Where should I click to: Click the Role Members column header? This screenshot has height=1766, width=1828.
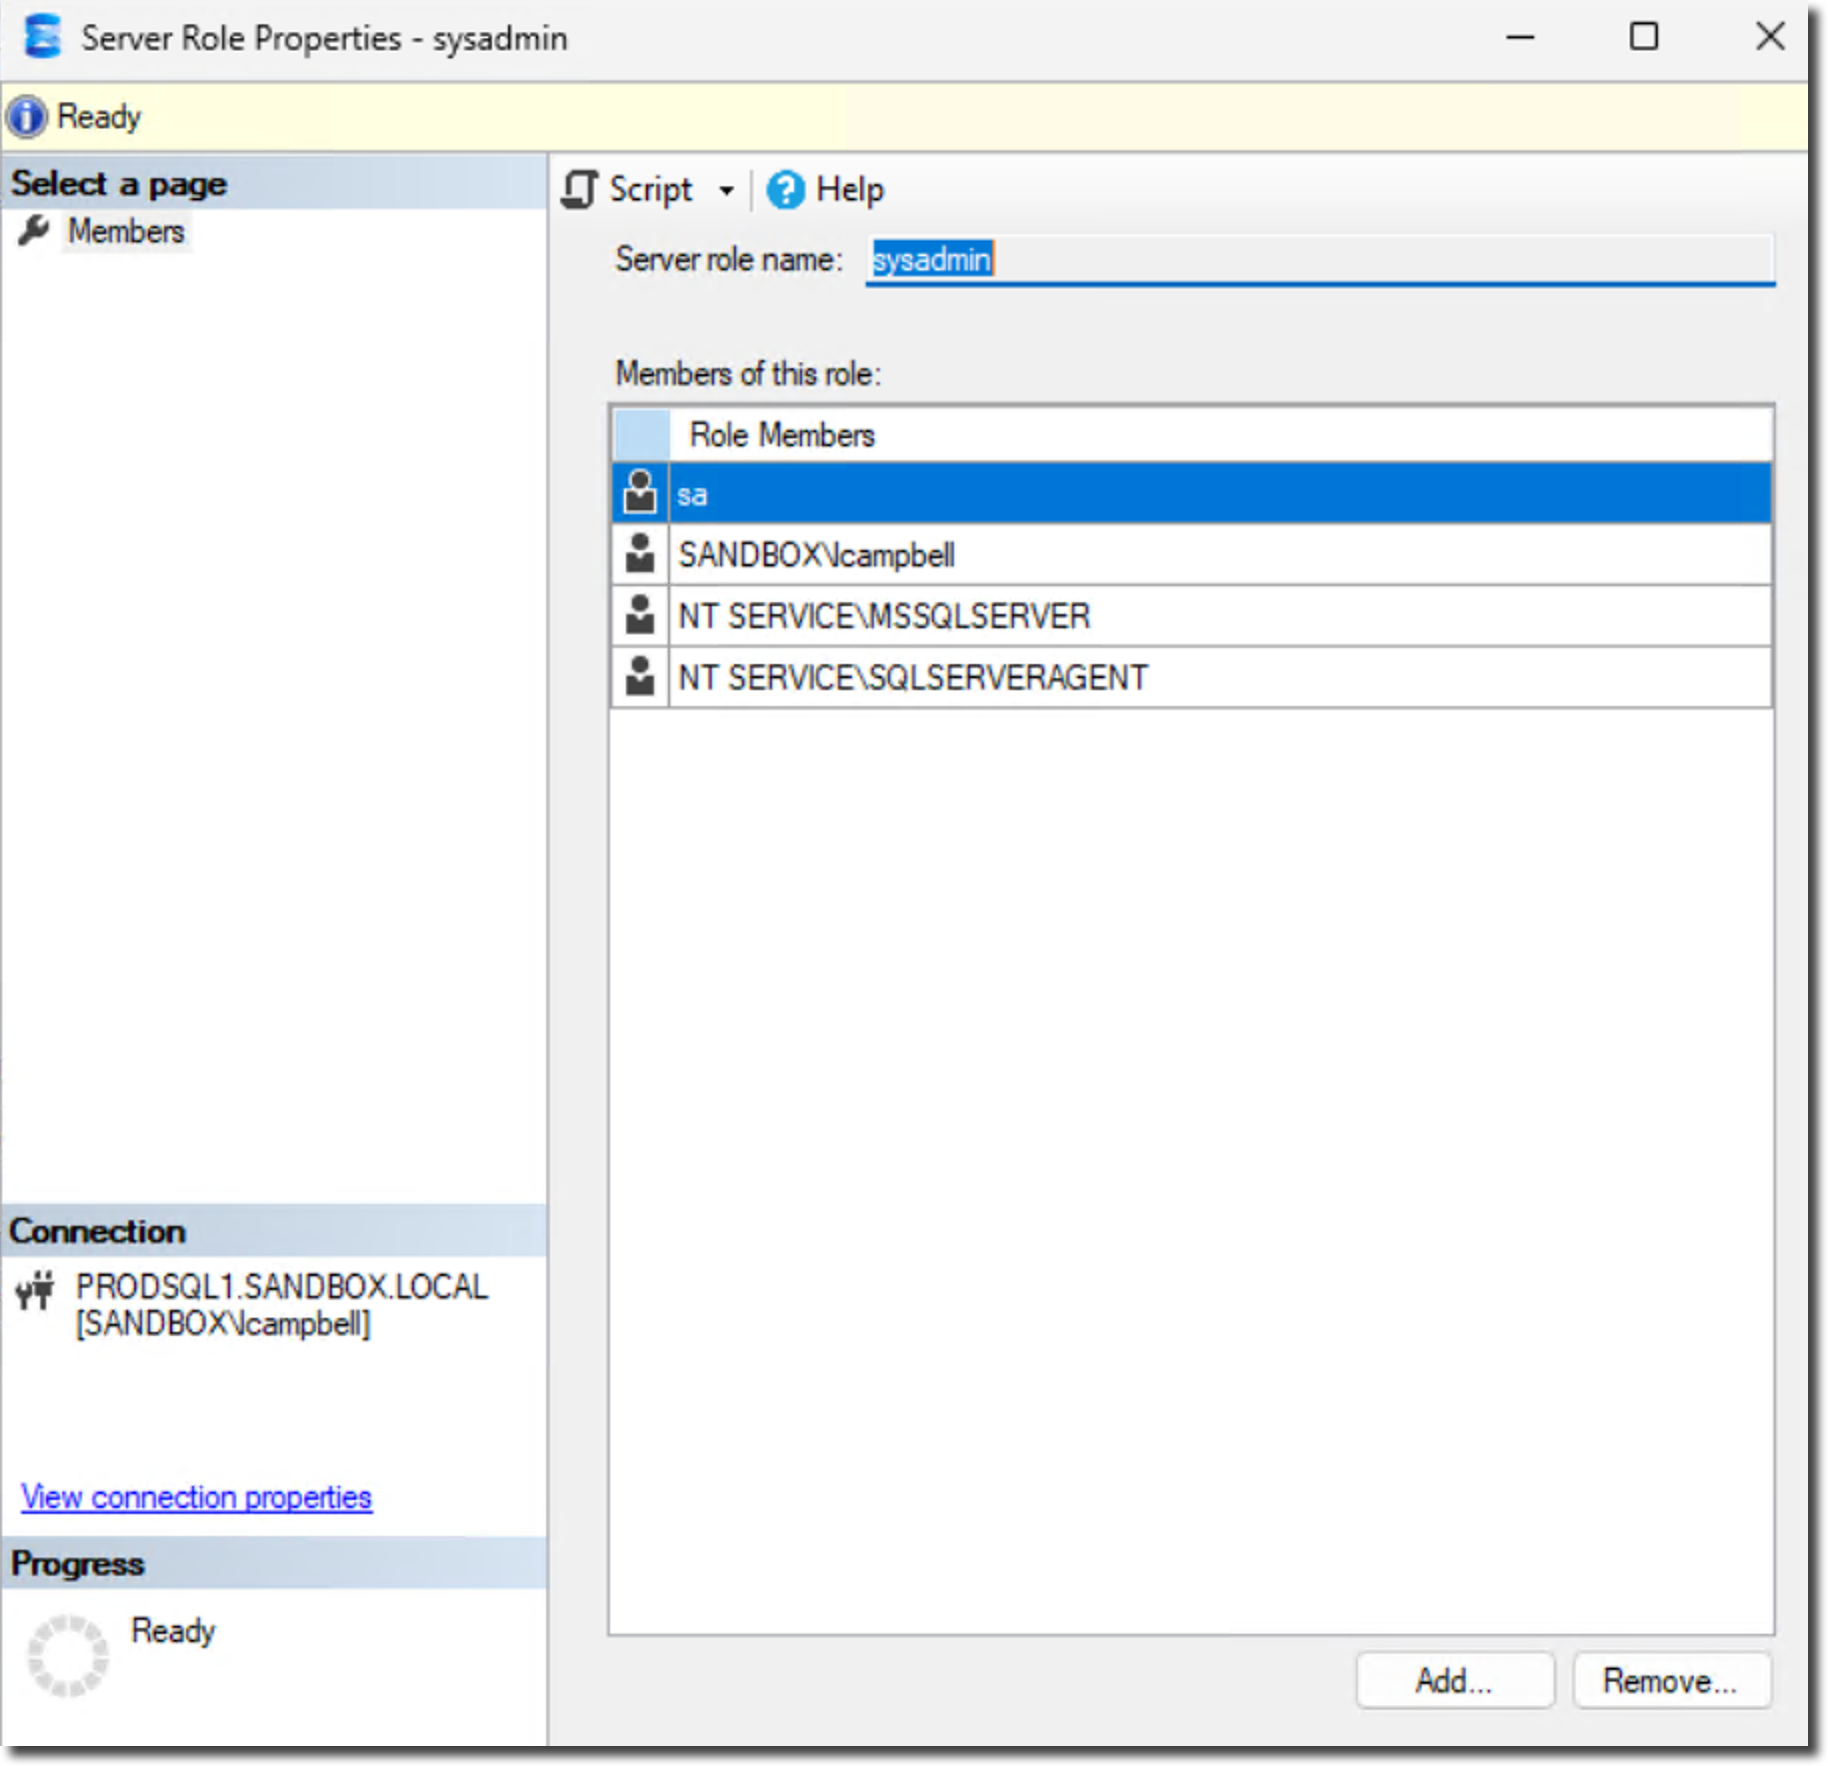pos(1221,434)
